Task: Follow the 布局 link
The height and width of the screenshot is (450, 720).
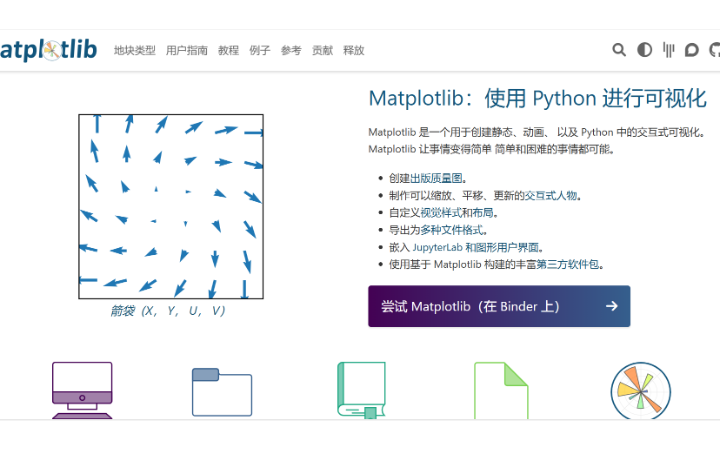Action: tap(482, 213)
